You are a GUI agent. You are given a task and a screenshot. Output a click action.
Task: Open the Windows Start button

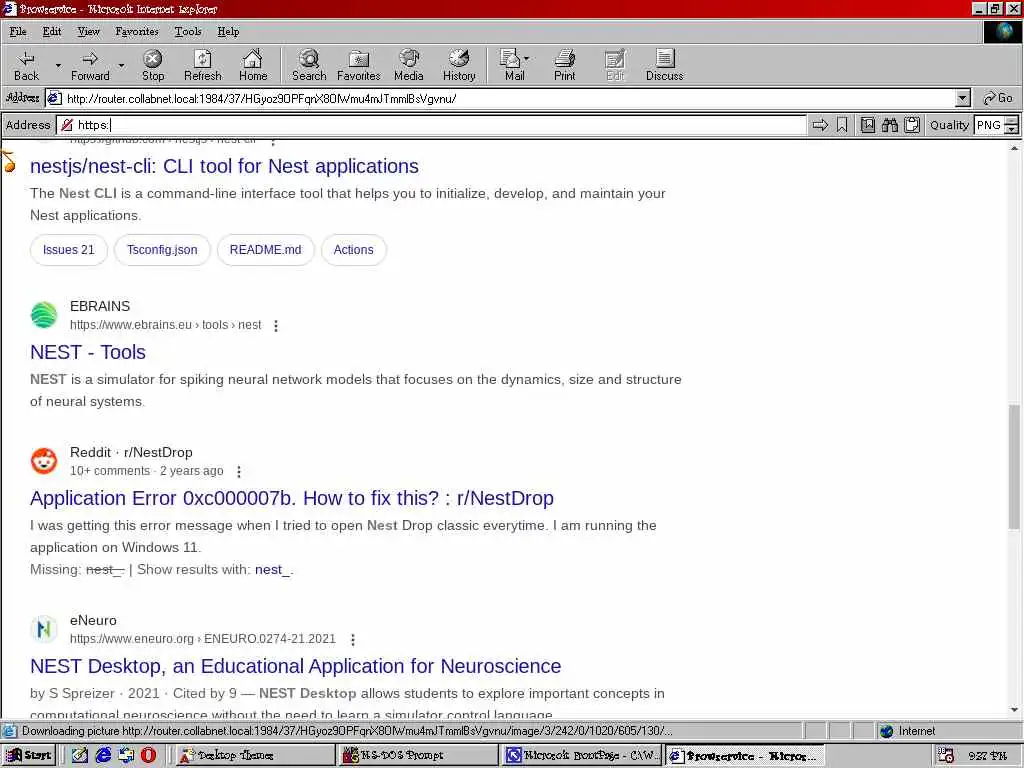[29, 755]
